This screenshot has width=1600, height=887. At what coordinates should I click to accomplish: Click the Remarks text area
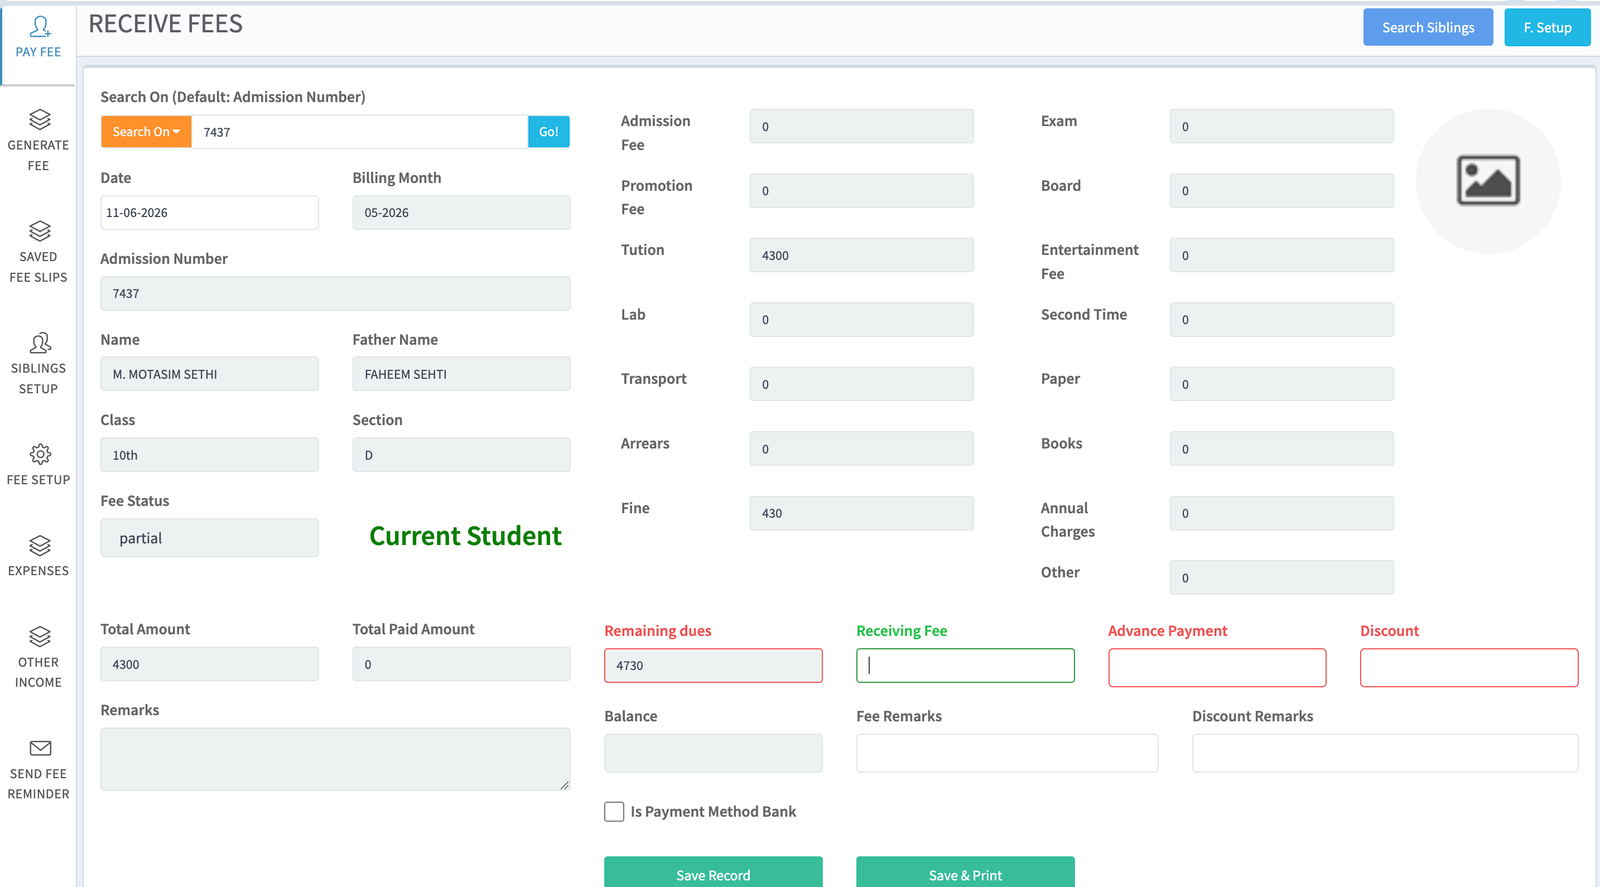pos(335,759)
